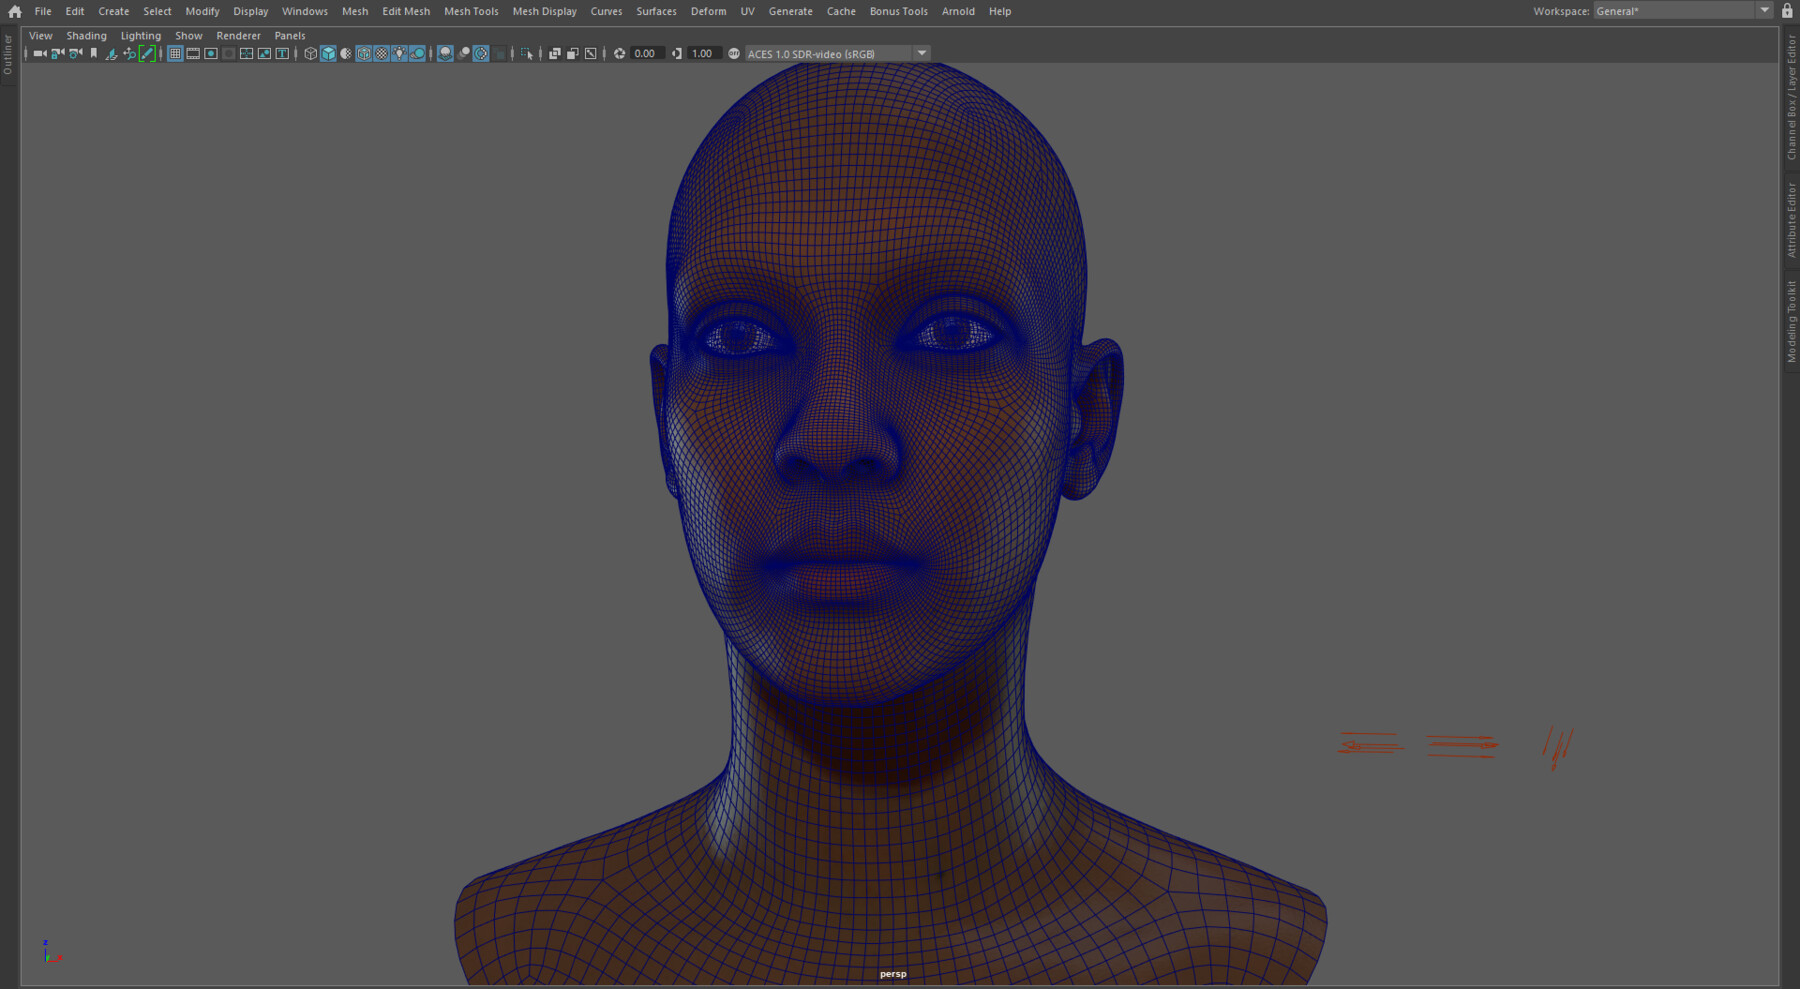Click the view transform dropdown arrow
1800x989 pixels.
click(x=921, y=54)
